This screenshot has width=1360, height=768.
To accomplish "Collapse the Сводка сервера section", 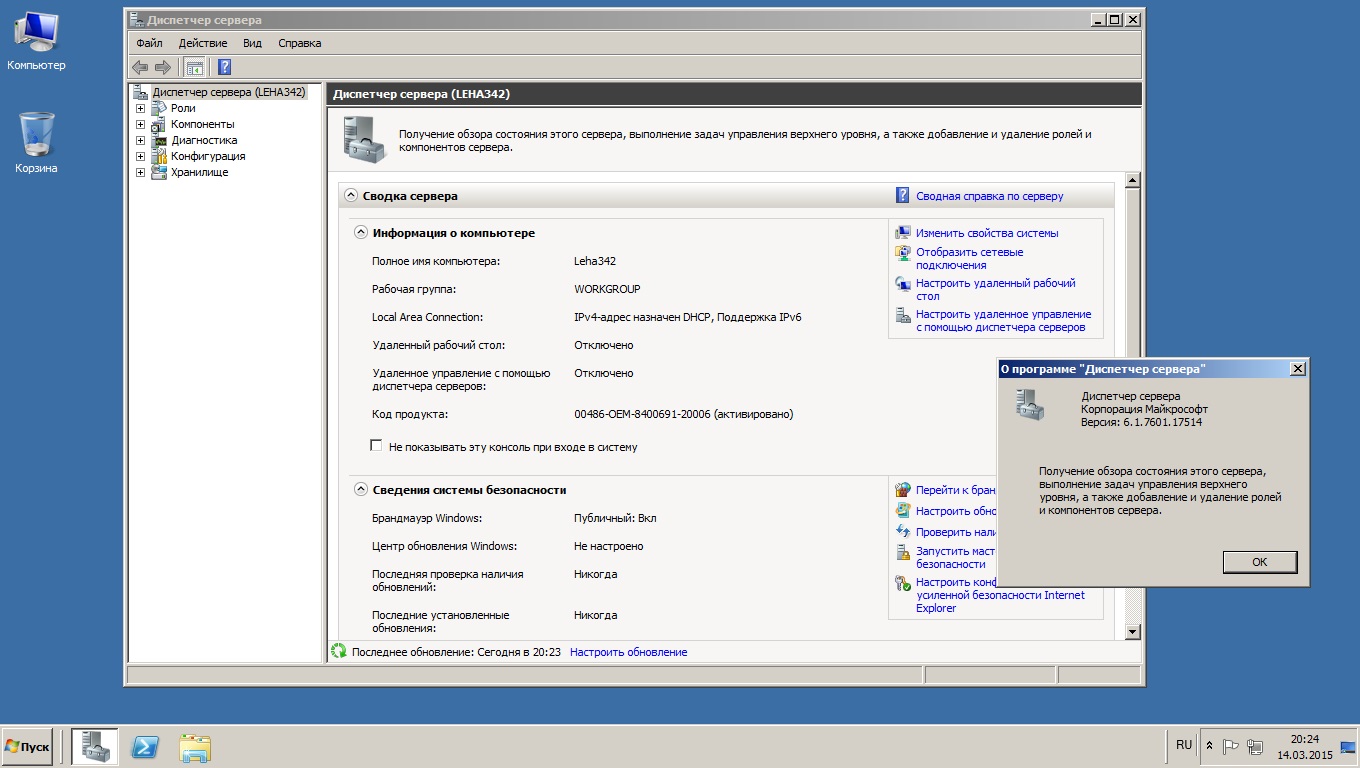I will (351, 196).
